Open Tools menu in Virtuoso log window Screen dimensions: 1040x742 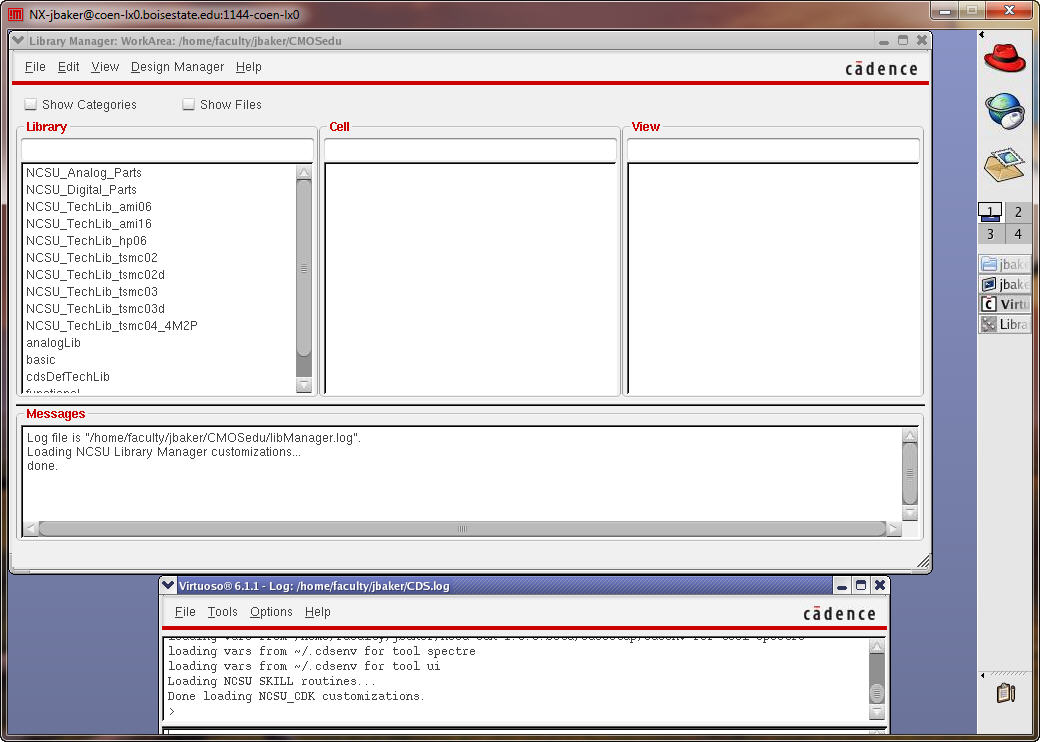click(x=222, y=612)
